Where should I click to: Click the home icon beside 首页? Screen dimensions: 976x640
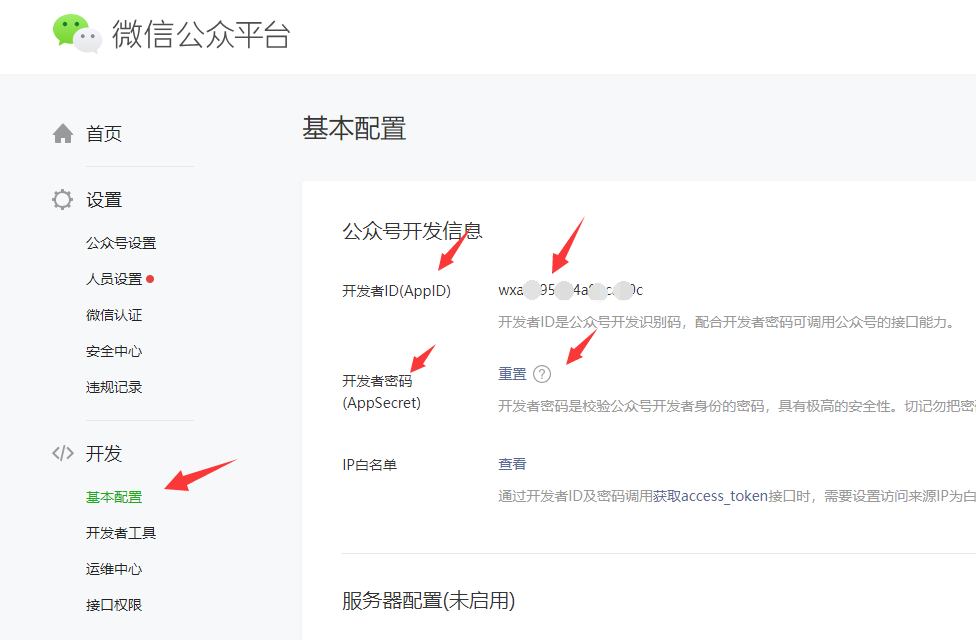(x=63, y=133)
